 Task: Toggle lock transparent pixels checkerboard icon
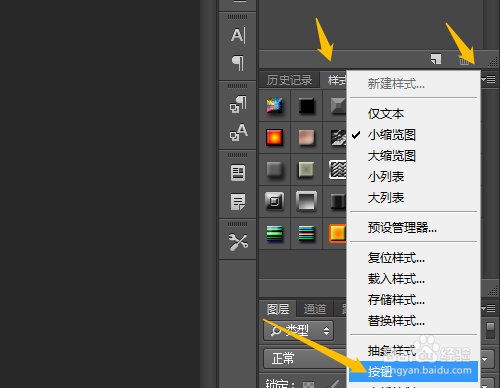(x=308, y=385)
